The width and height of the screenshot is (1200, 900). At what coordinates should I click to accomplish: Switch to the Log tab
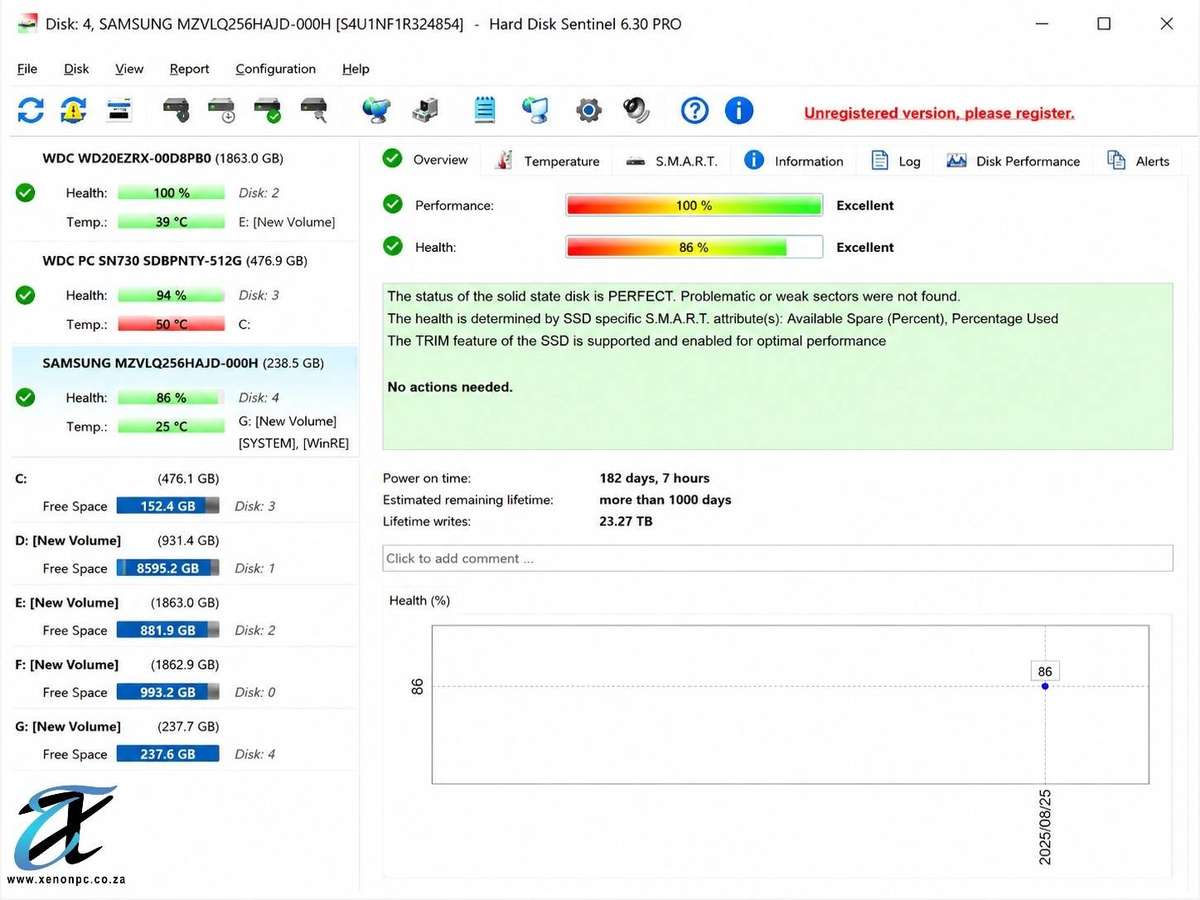pos(896,161)
